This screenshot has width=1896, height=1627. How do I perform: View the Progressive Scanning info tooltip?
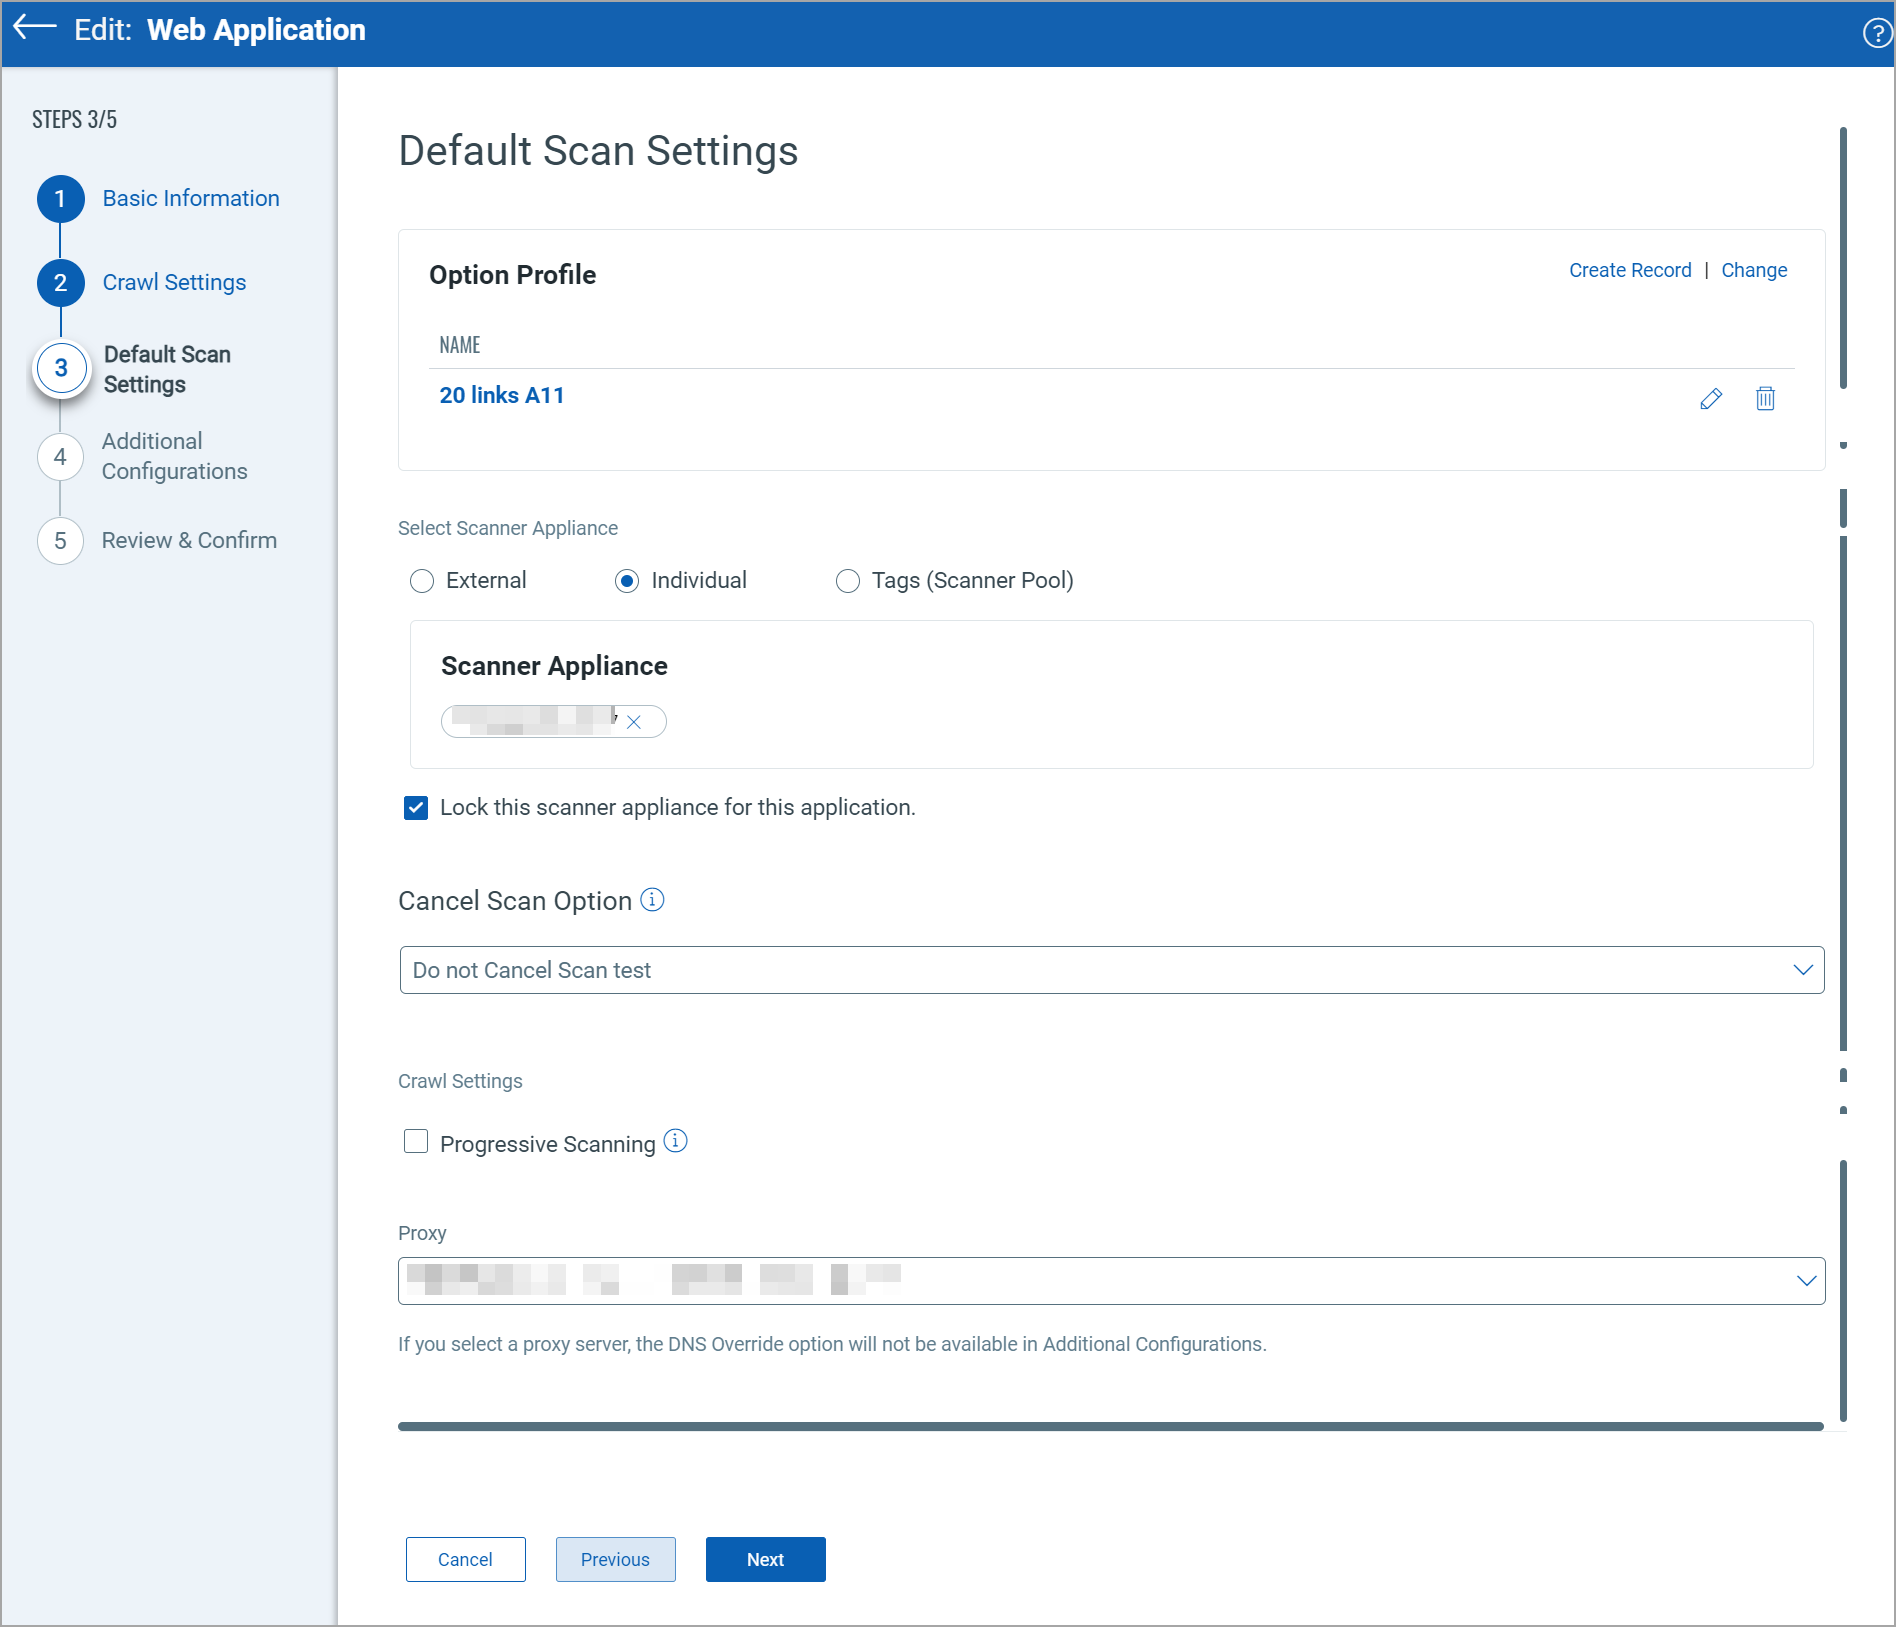[x=676, y=1141]
